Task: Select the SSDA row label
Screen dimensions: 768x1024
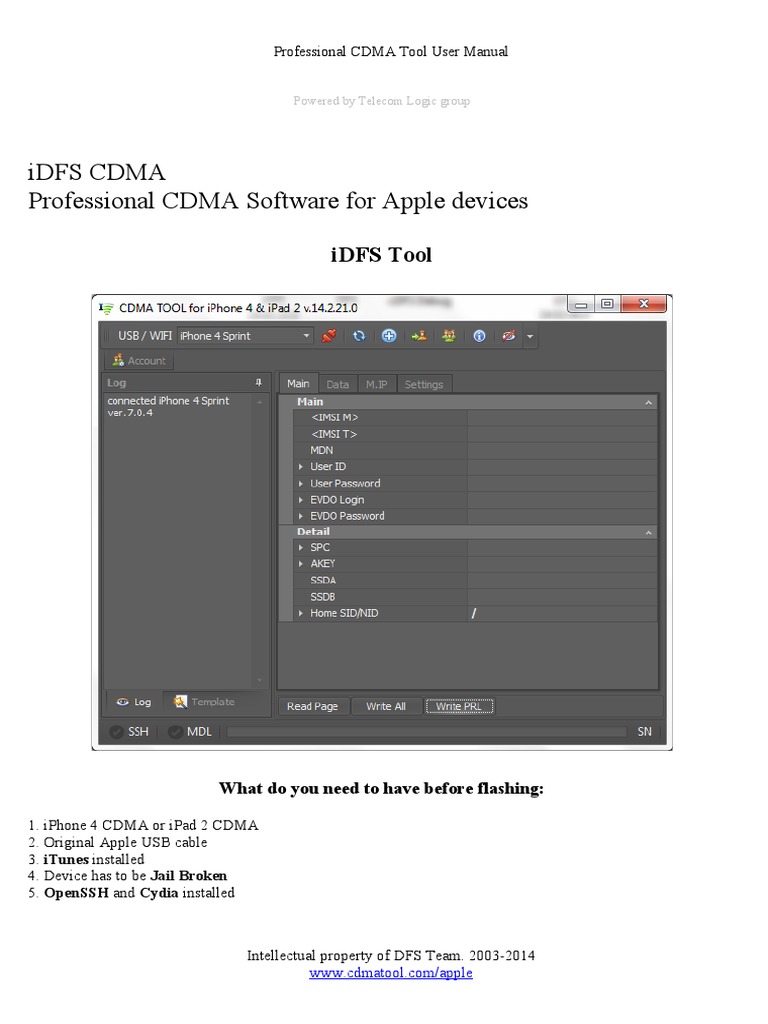Action: 323,581
